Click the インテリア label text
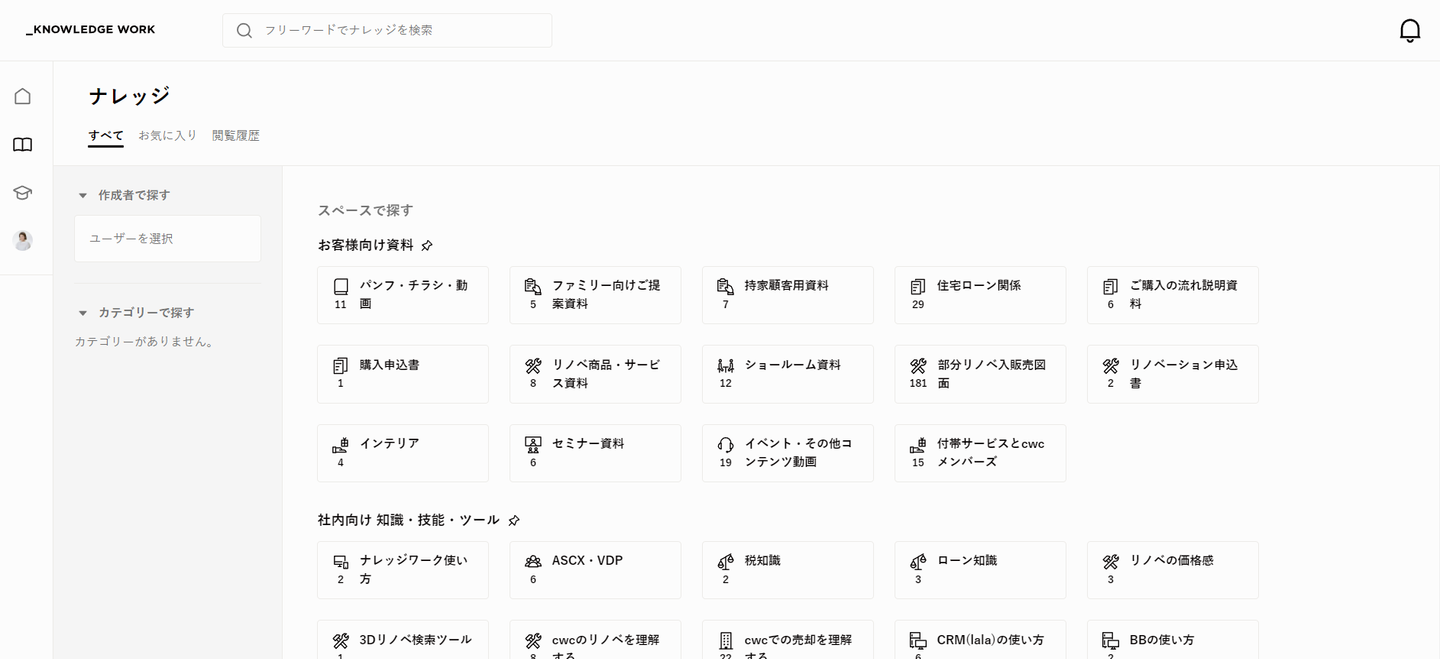Screen dimensions: 1440x659 click(390, 444)
